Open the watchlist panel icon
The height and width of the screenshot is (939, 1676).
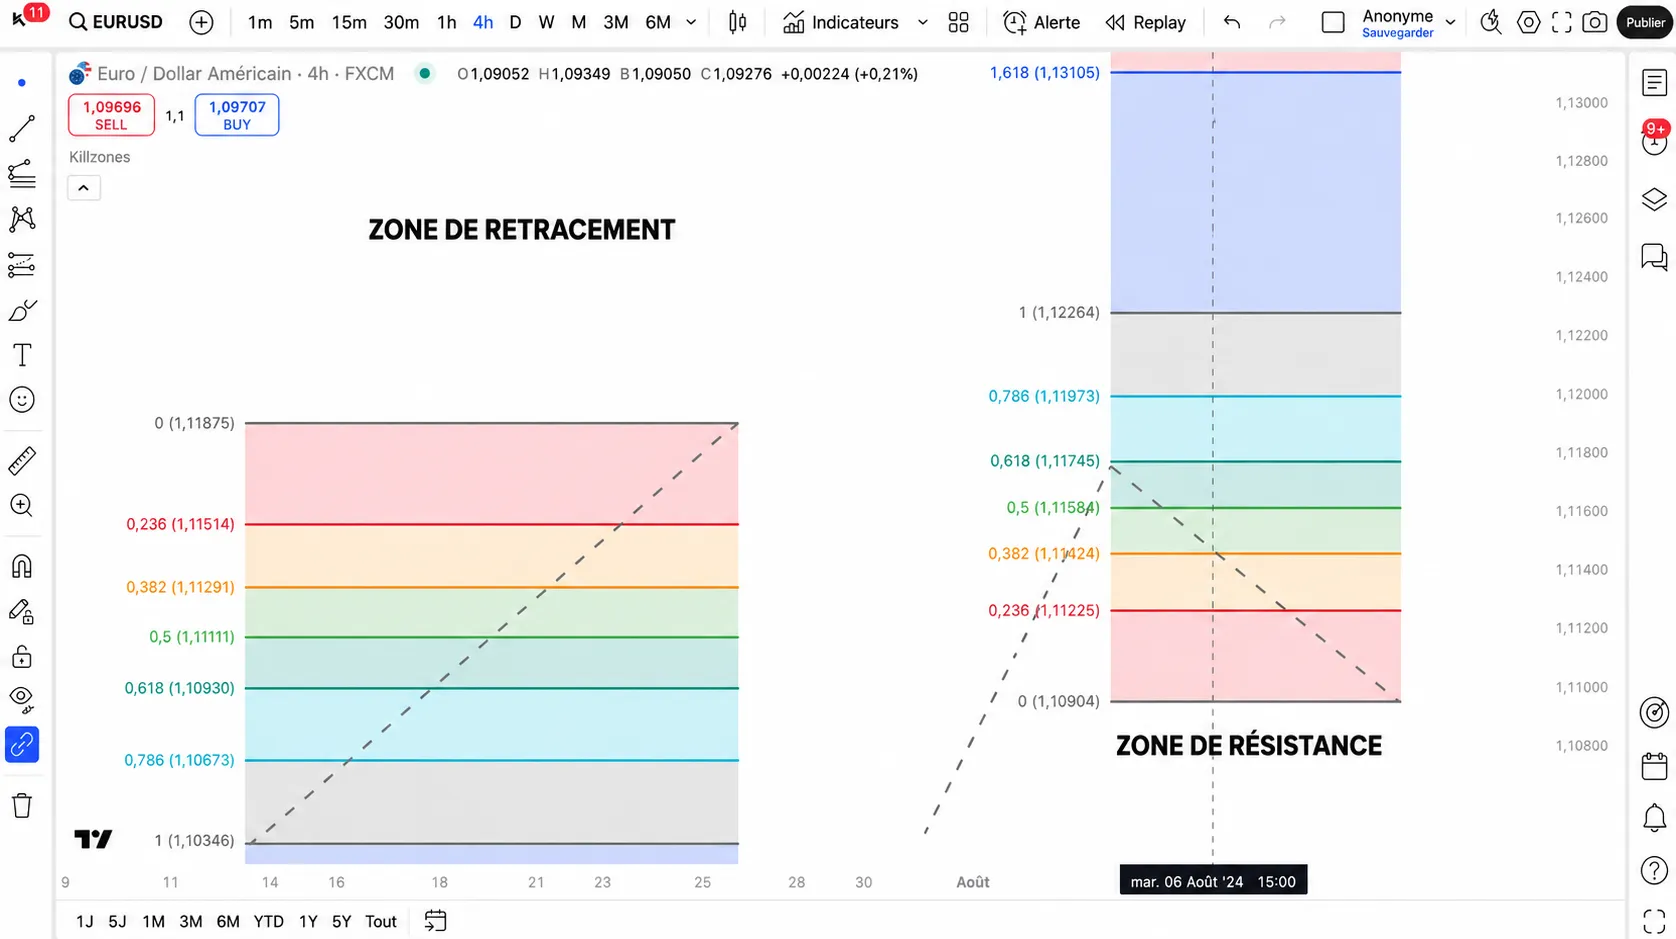pos(1655,83)
